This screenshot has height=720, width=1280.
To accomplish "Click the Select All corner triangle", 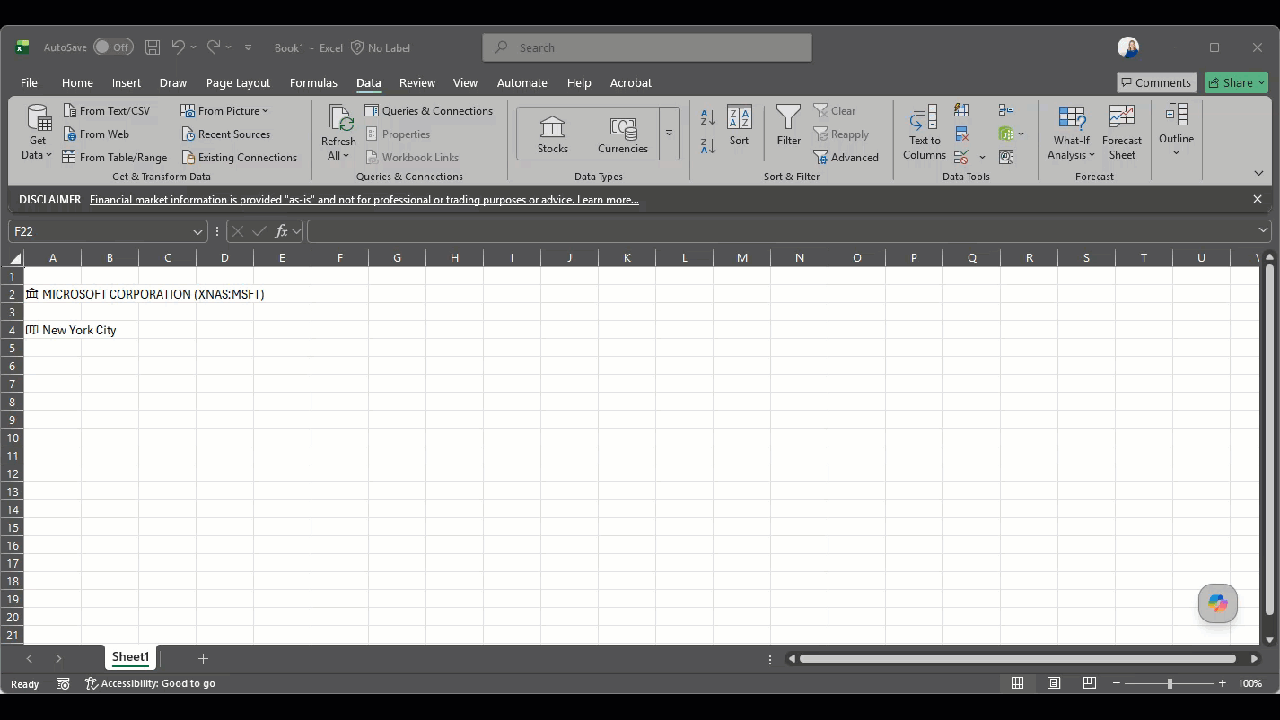I will tap(16, 258).
